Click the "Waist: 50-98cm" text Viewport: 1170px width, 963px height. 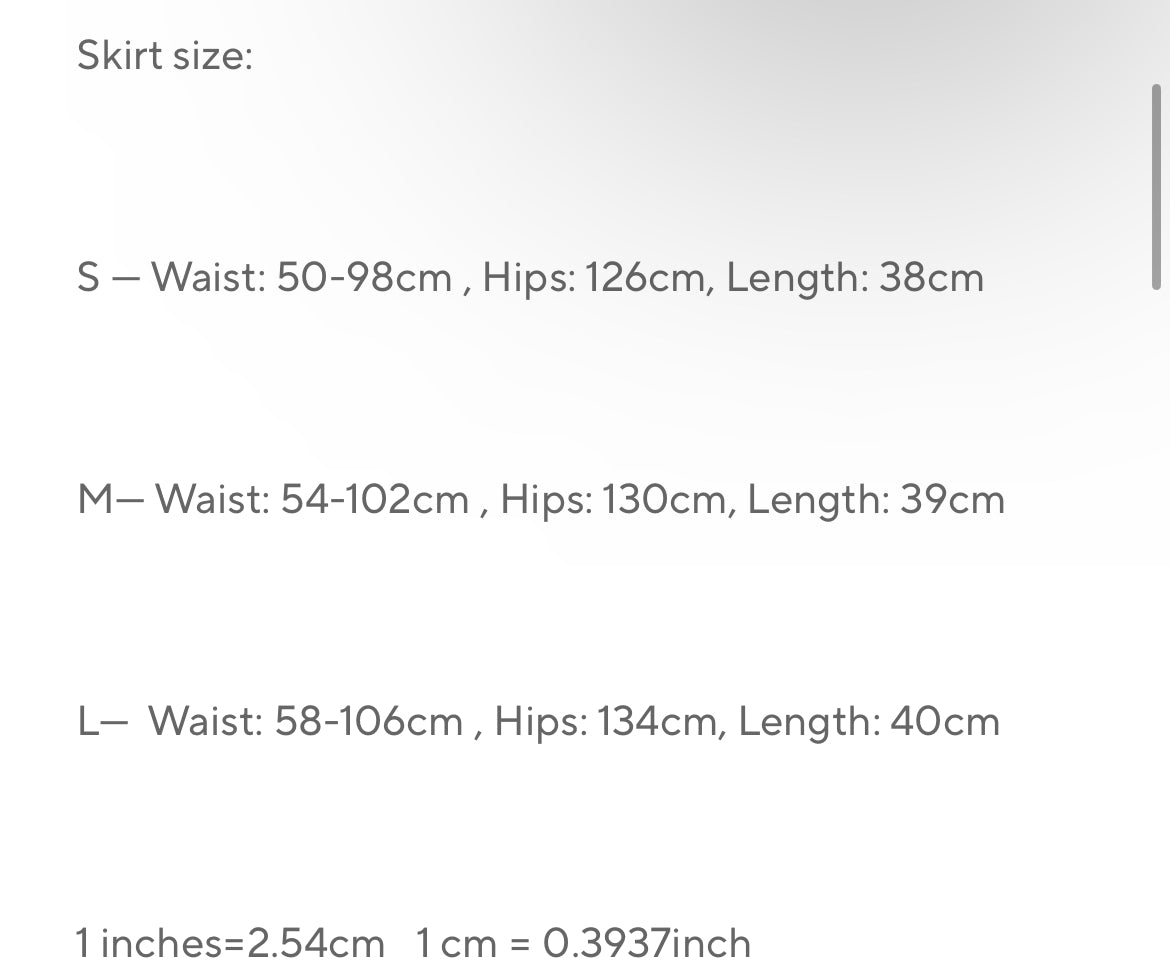point(302,277)
